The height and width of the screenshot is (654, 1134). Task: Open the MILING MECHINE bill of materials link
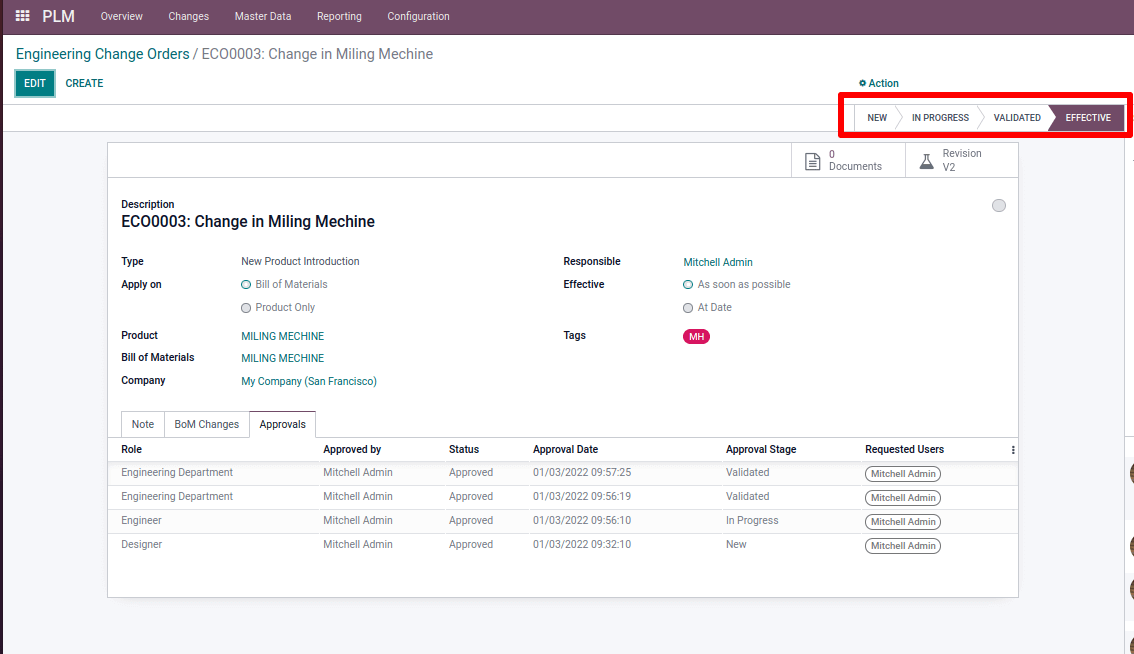[x=283, y=358]
